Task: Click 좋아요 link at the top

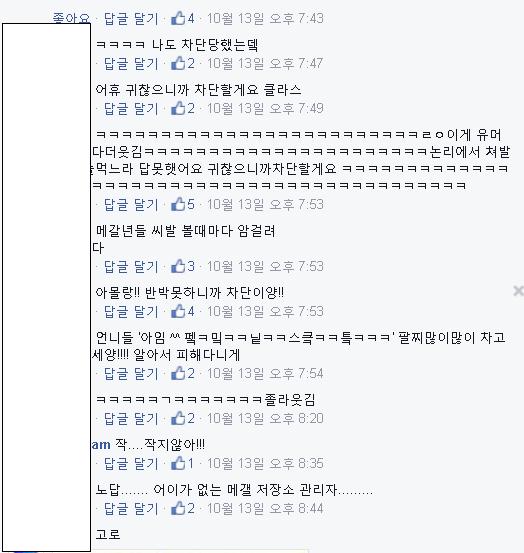Action: click(x=71, y=18)
